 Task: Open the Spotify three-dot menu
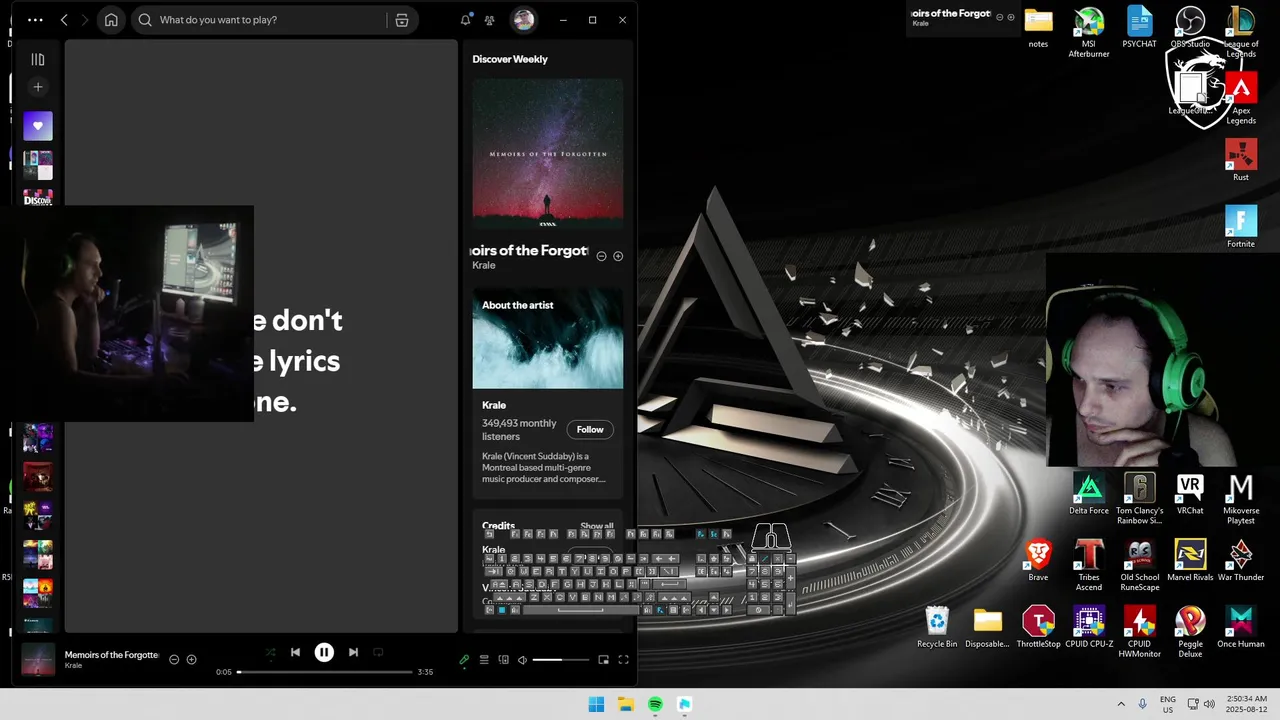click(x=35, y=20)
